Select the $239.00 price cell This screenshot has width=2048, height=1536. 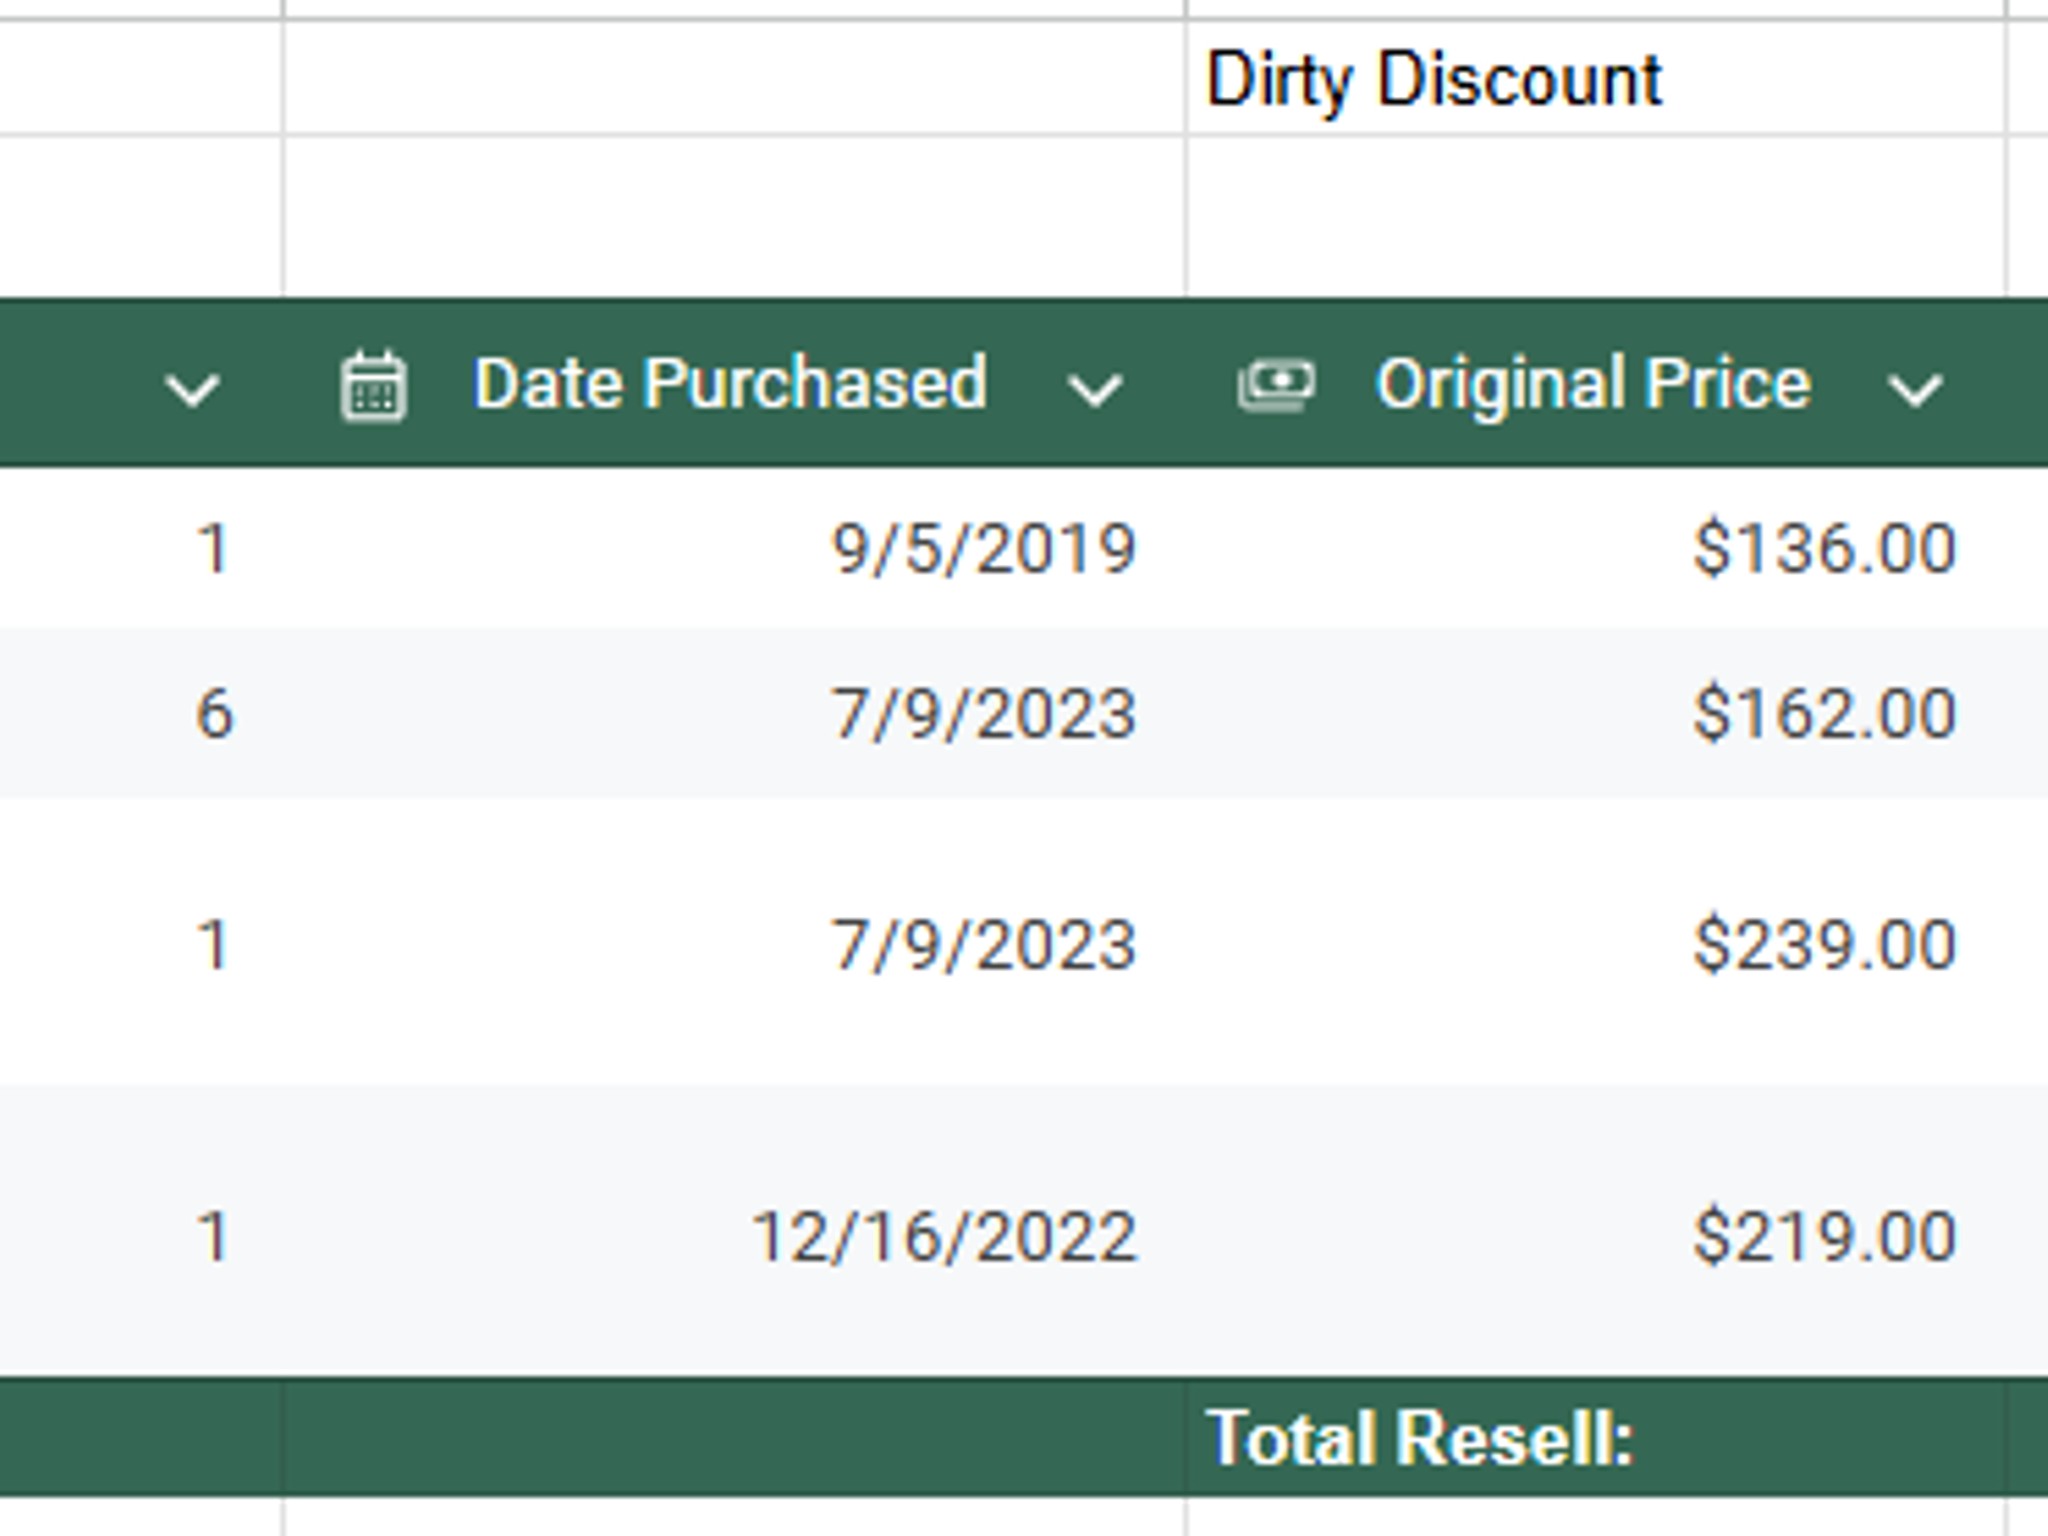click(1596, 941)
